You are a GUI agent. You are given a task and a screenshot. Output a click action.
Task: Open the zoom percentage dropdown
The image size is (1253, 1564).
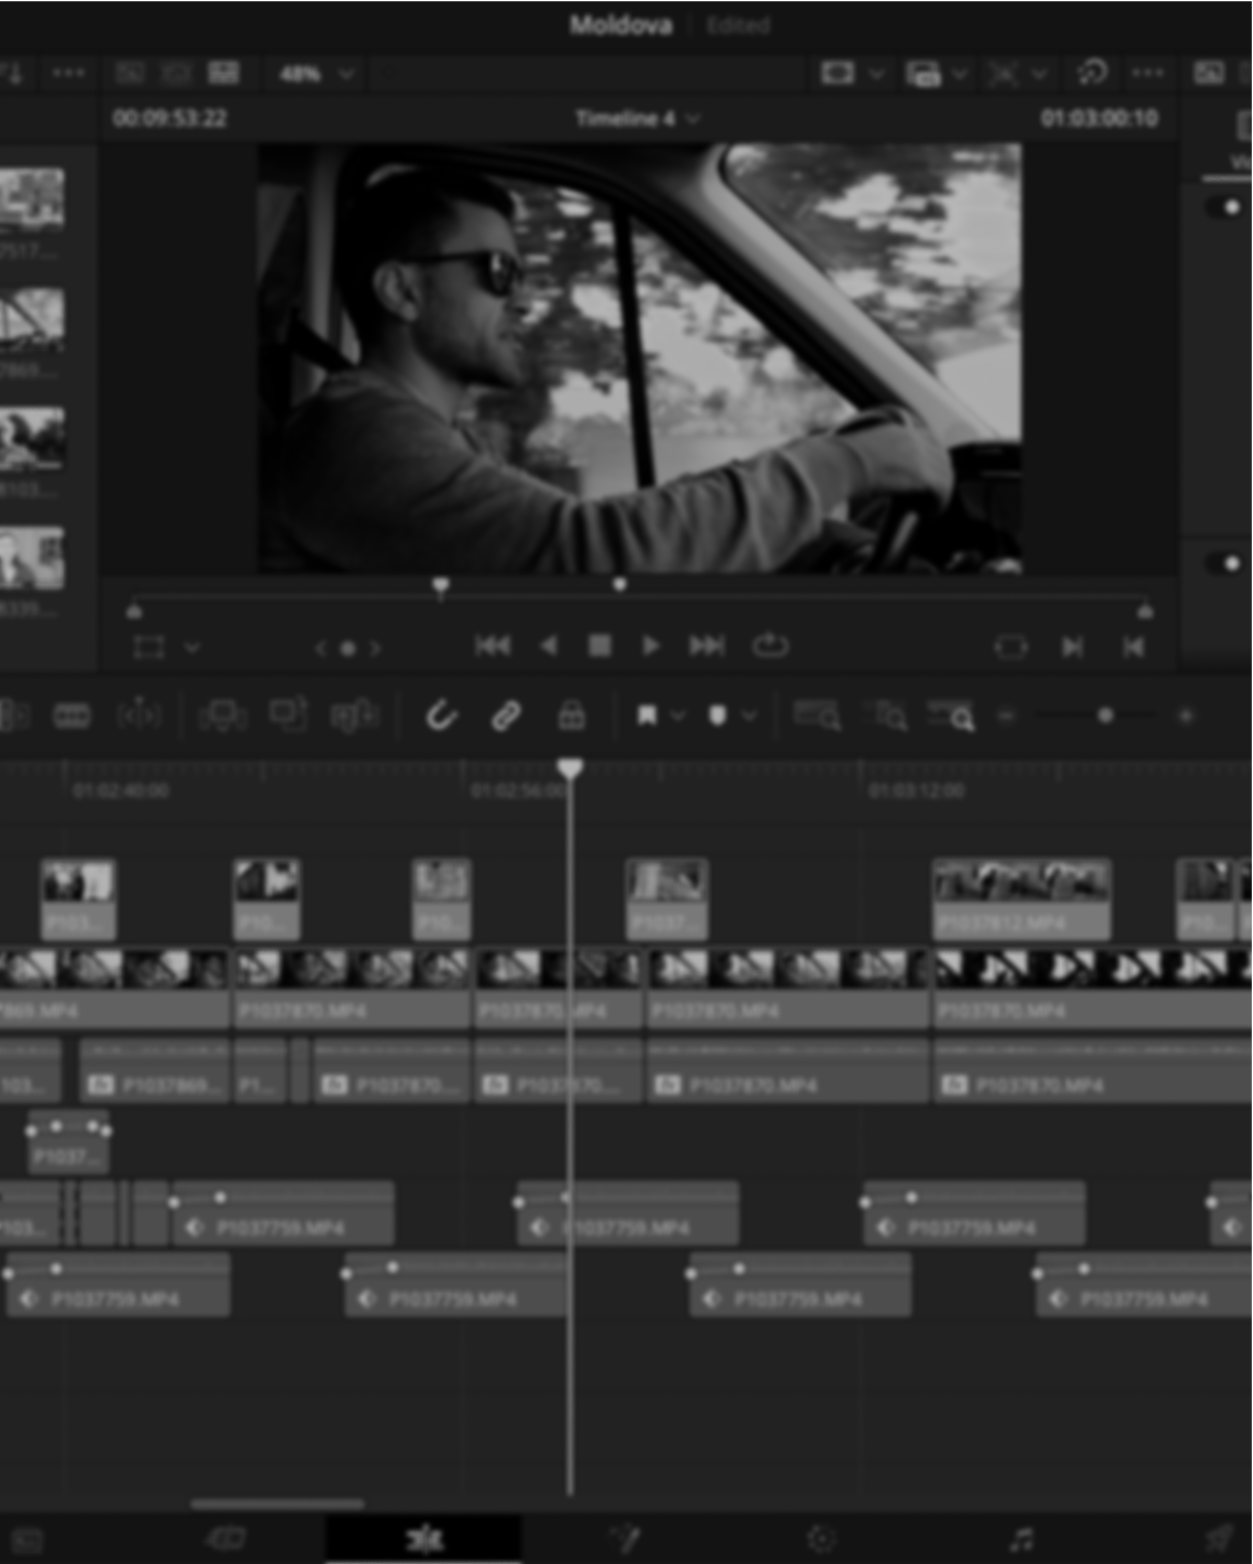point(344,73)
